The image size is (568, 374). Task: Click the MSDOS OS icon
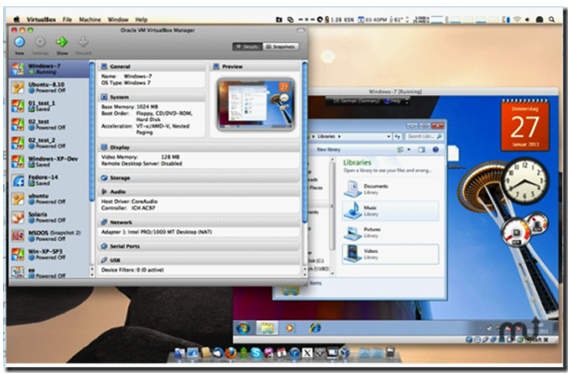click(18, 236)
